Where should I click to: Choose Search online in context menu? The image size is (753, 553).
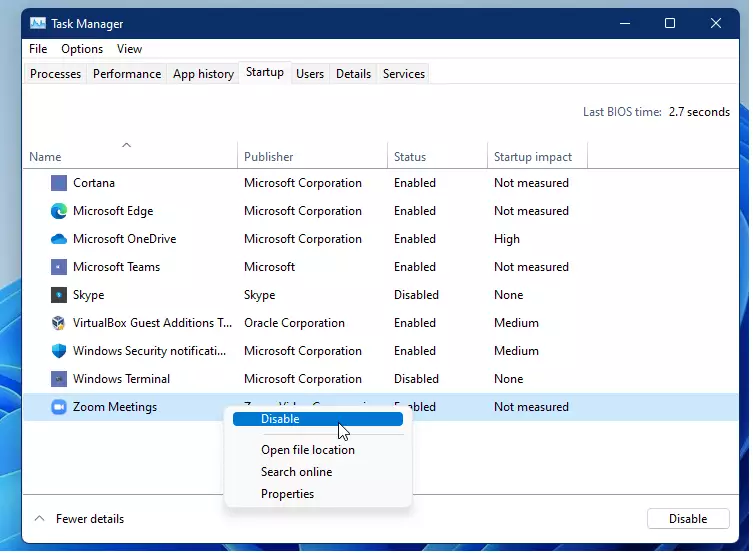296,472
